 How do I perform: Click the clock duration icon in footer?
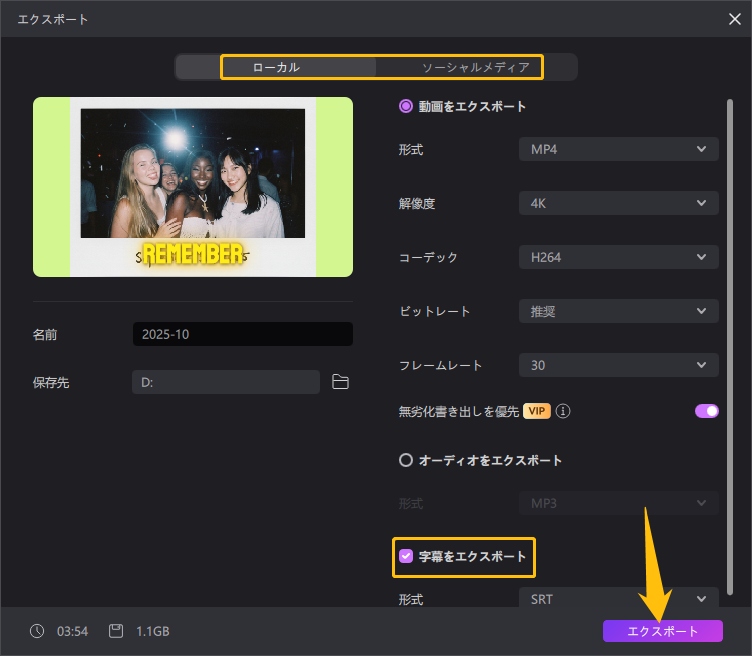point(37,631)
